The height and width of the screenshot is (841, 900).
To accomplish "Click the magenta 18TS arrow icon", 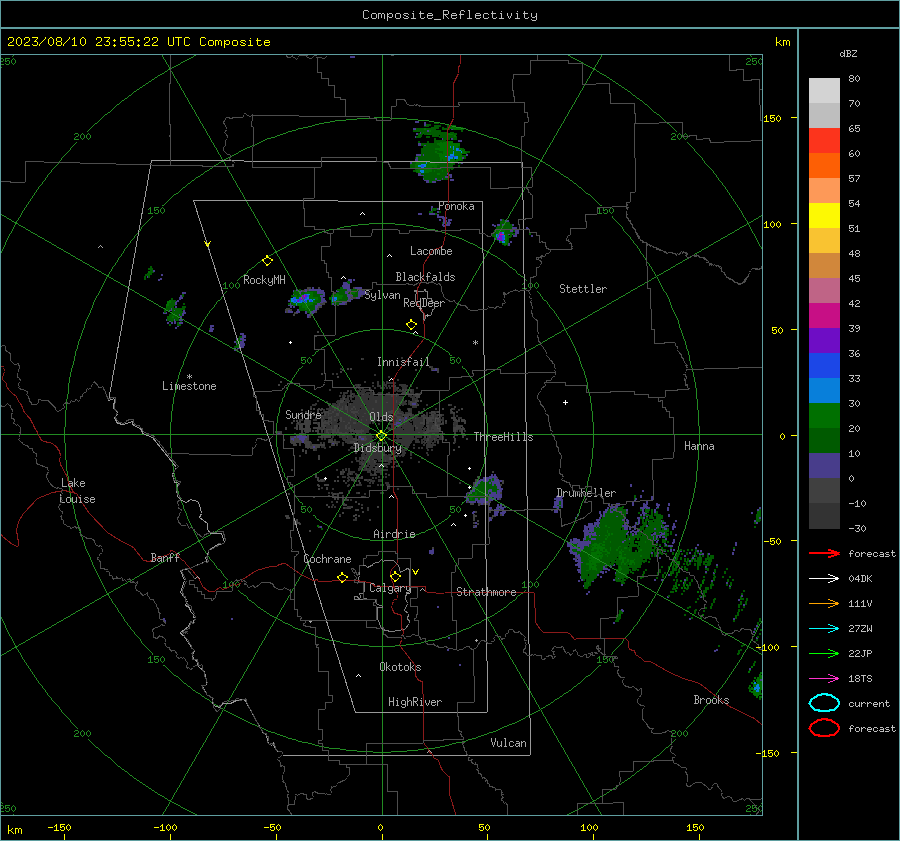I will 824,679.
